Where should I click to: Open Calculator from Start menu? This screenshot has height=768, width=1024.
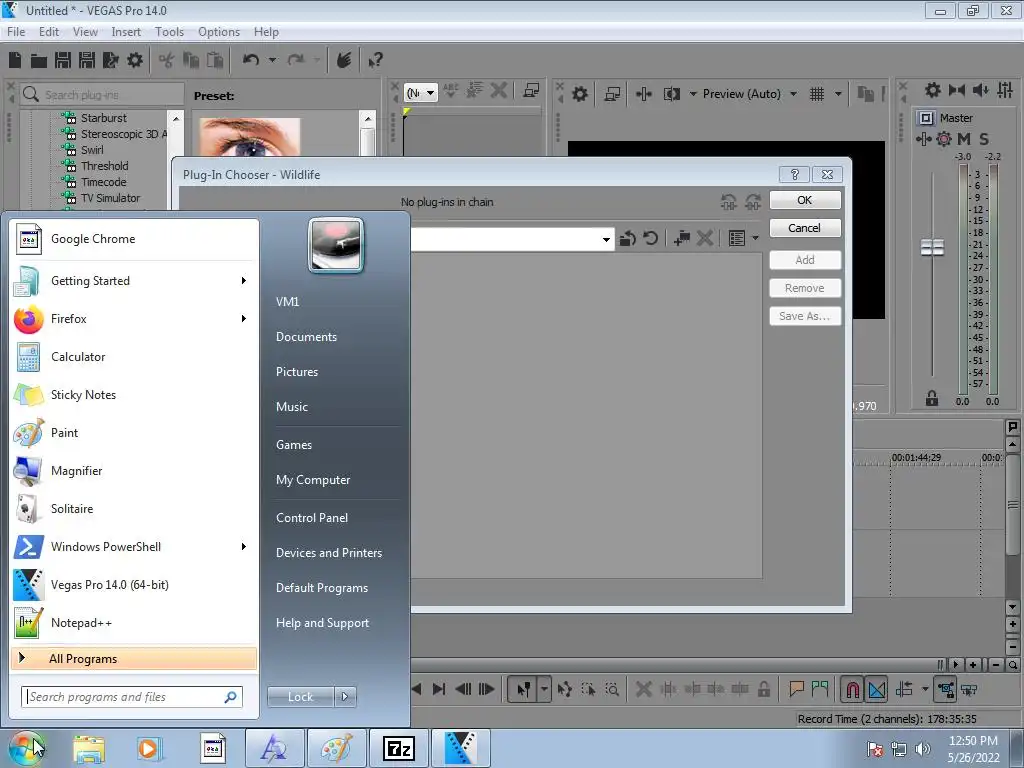(x=134, y=357)
